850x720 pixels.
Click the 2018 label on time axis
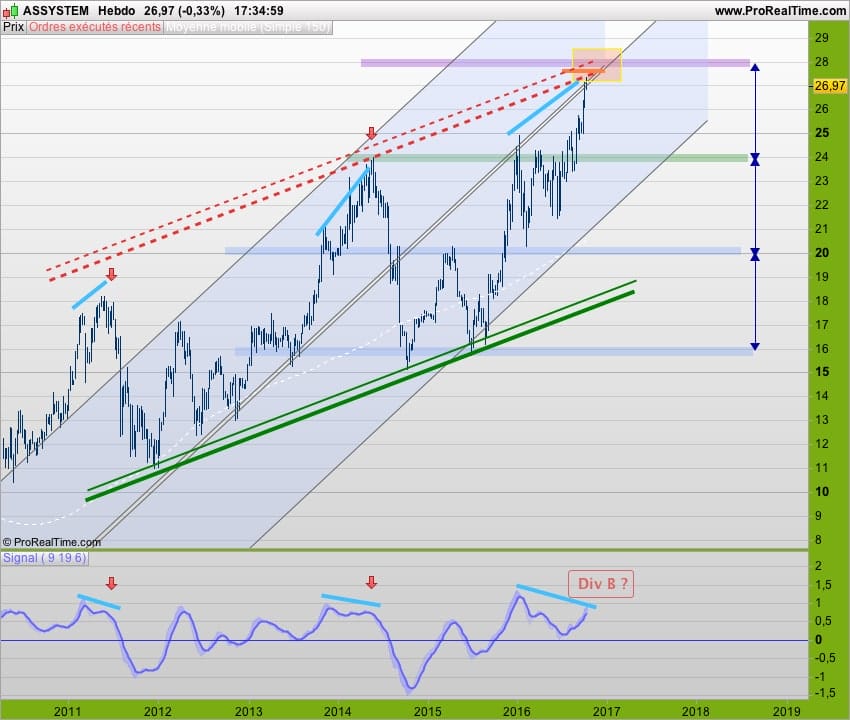click(x=696, y=711)
